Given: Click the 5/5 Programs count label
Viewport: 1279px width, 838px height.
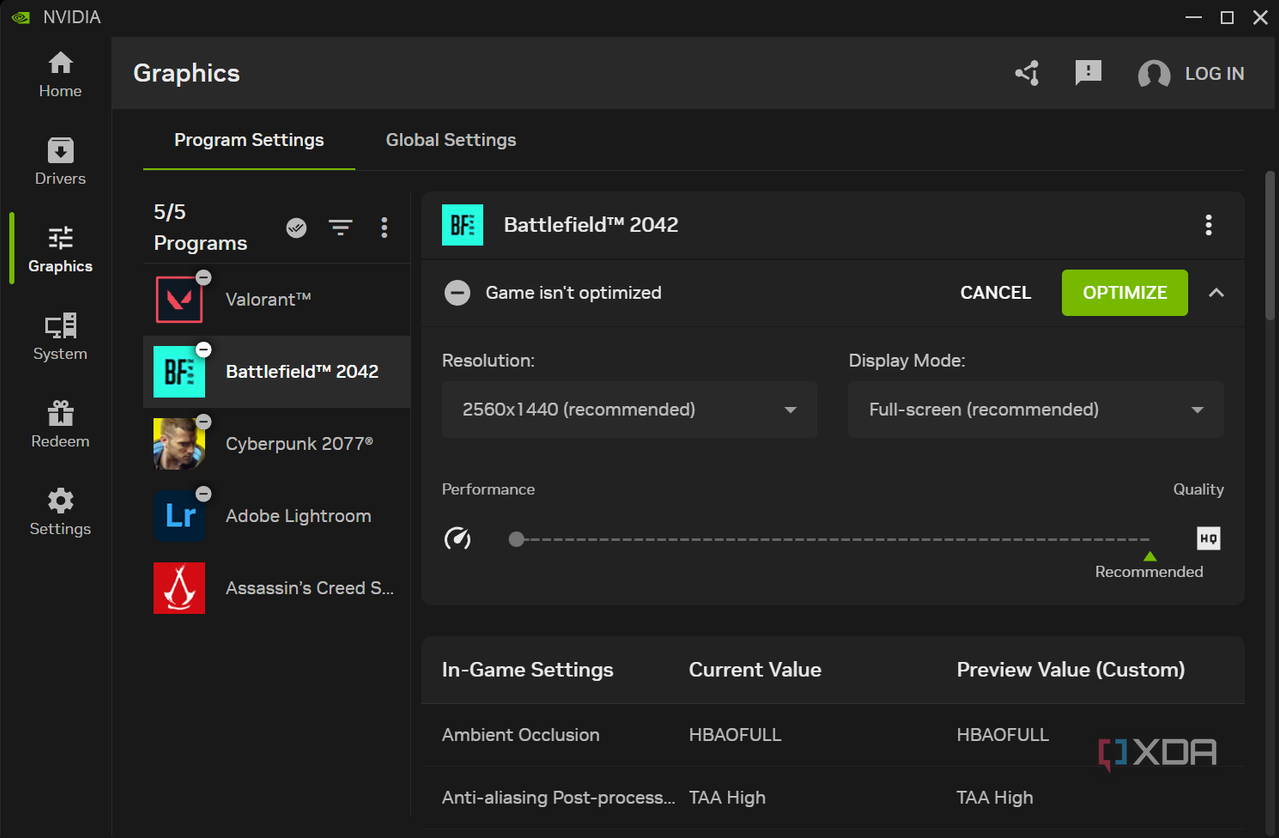Looking at the screenshot, I should coord(200,227).
